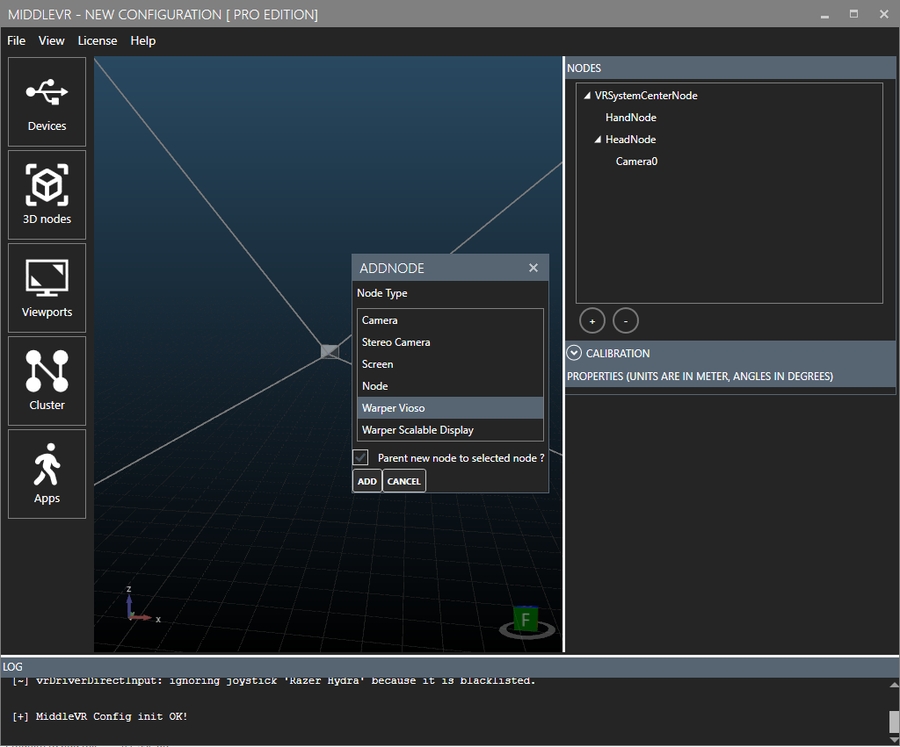
Task: Expand the Calibration section
Action: 574,353
